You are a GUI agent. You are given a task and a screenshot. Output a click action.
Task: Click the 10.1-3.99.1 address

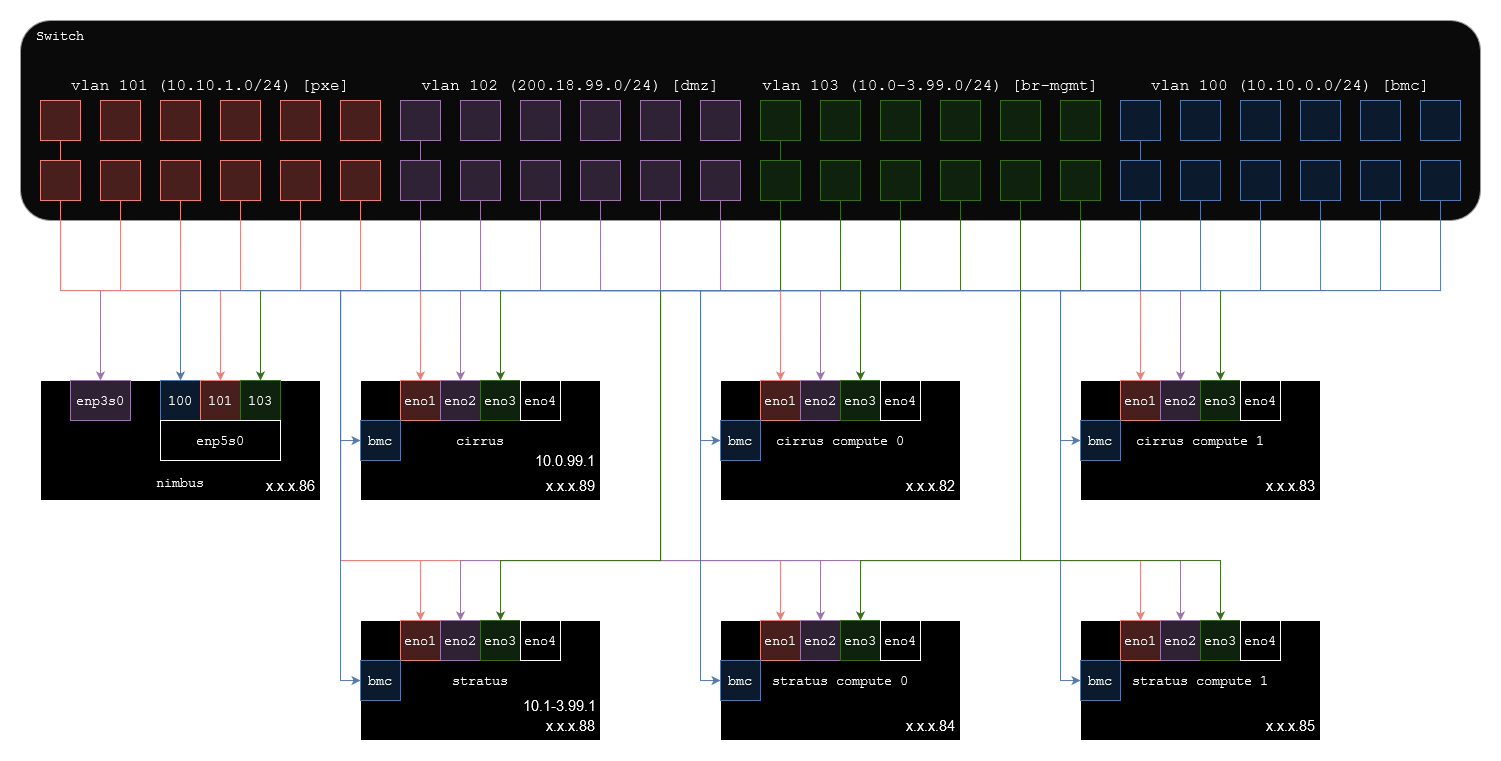tap(560, 706)
